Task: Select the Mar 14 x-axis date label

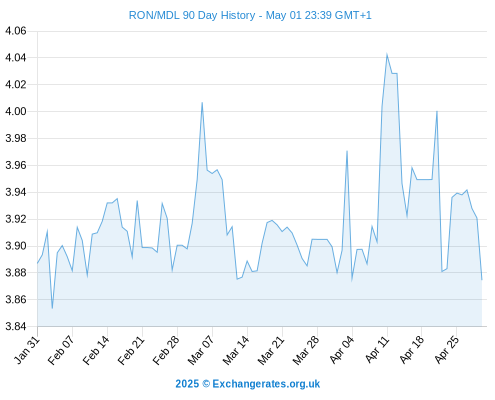Action: [236, 350]
